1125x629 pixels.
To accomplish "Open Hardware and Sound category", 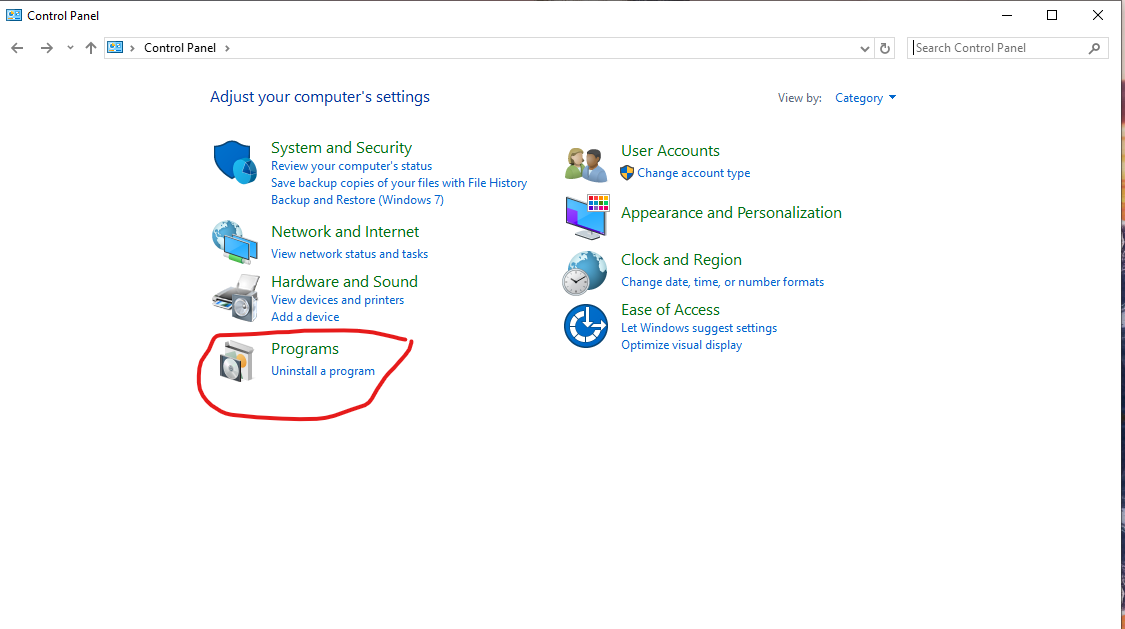I will pos(344,282).
